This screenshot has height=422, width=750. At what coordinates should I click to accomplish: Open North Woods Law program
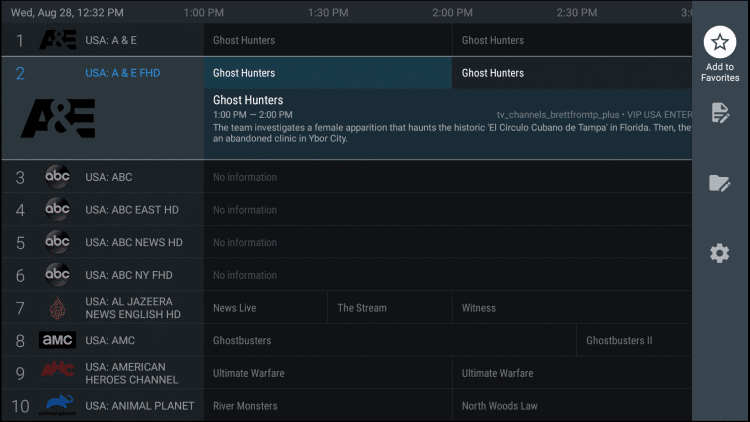(572, 406)
